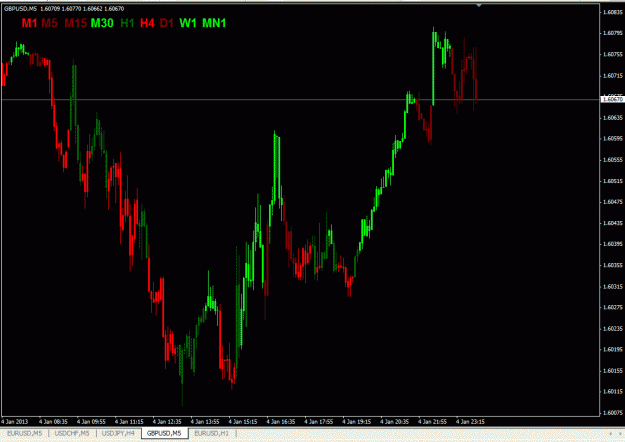Click the 1.60755 price axis label
The image size is (625, 442).
click(613, 54)
